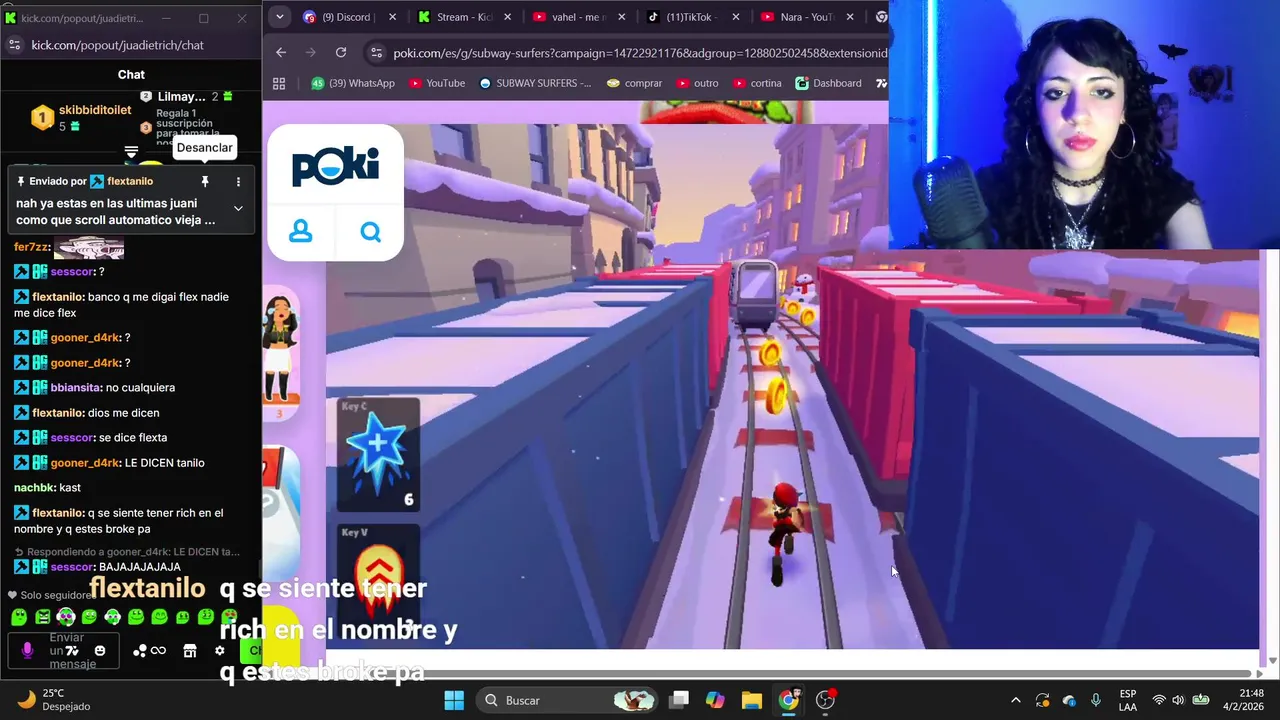Click the Poki logo

coord(335,167)
